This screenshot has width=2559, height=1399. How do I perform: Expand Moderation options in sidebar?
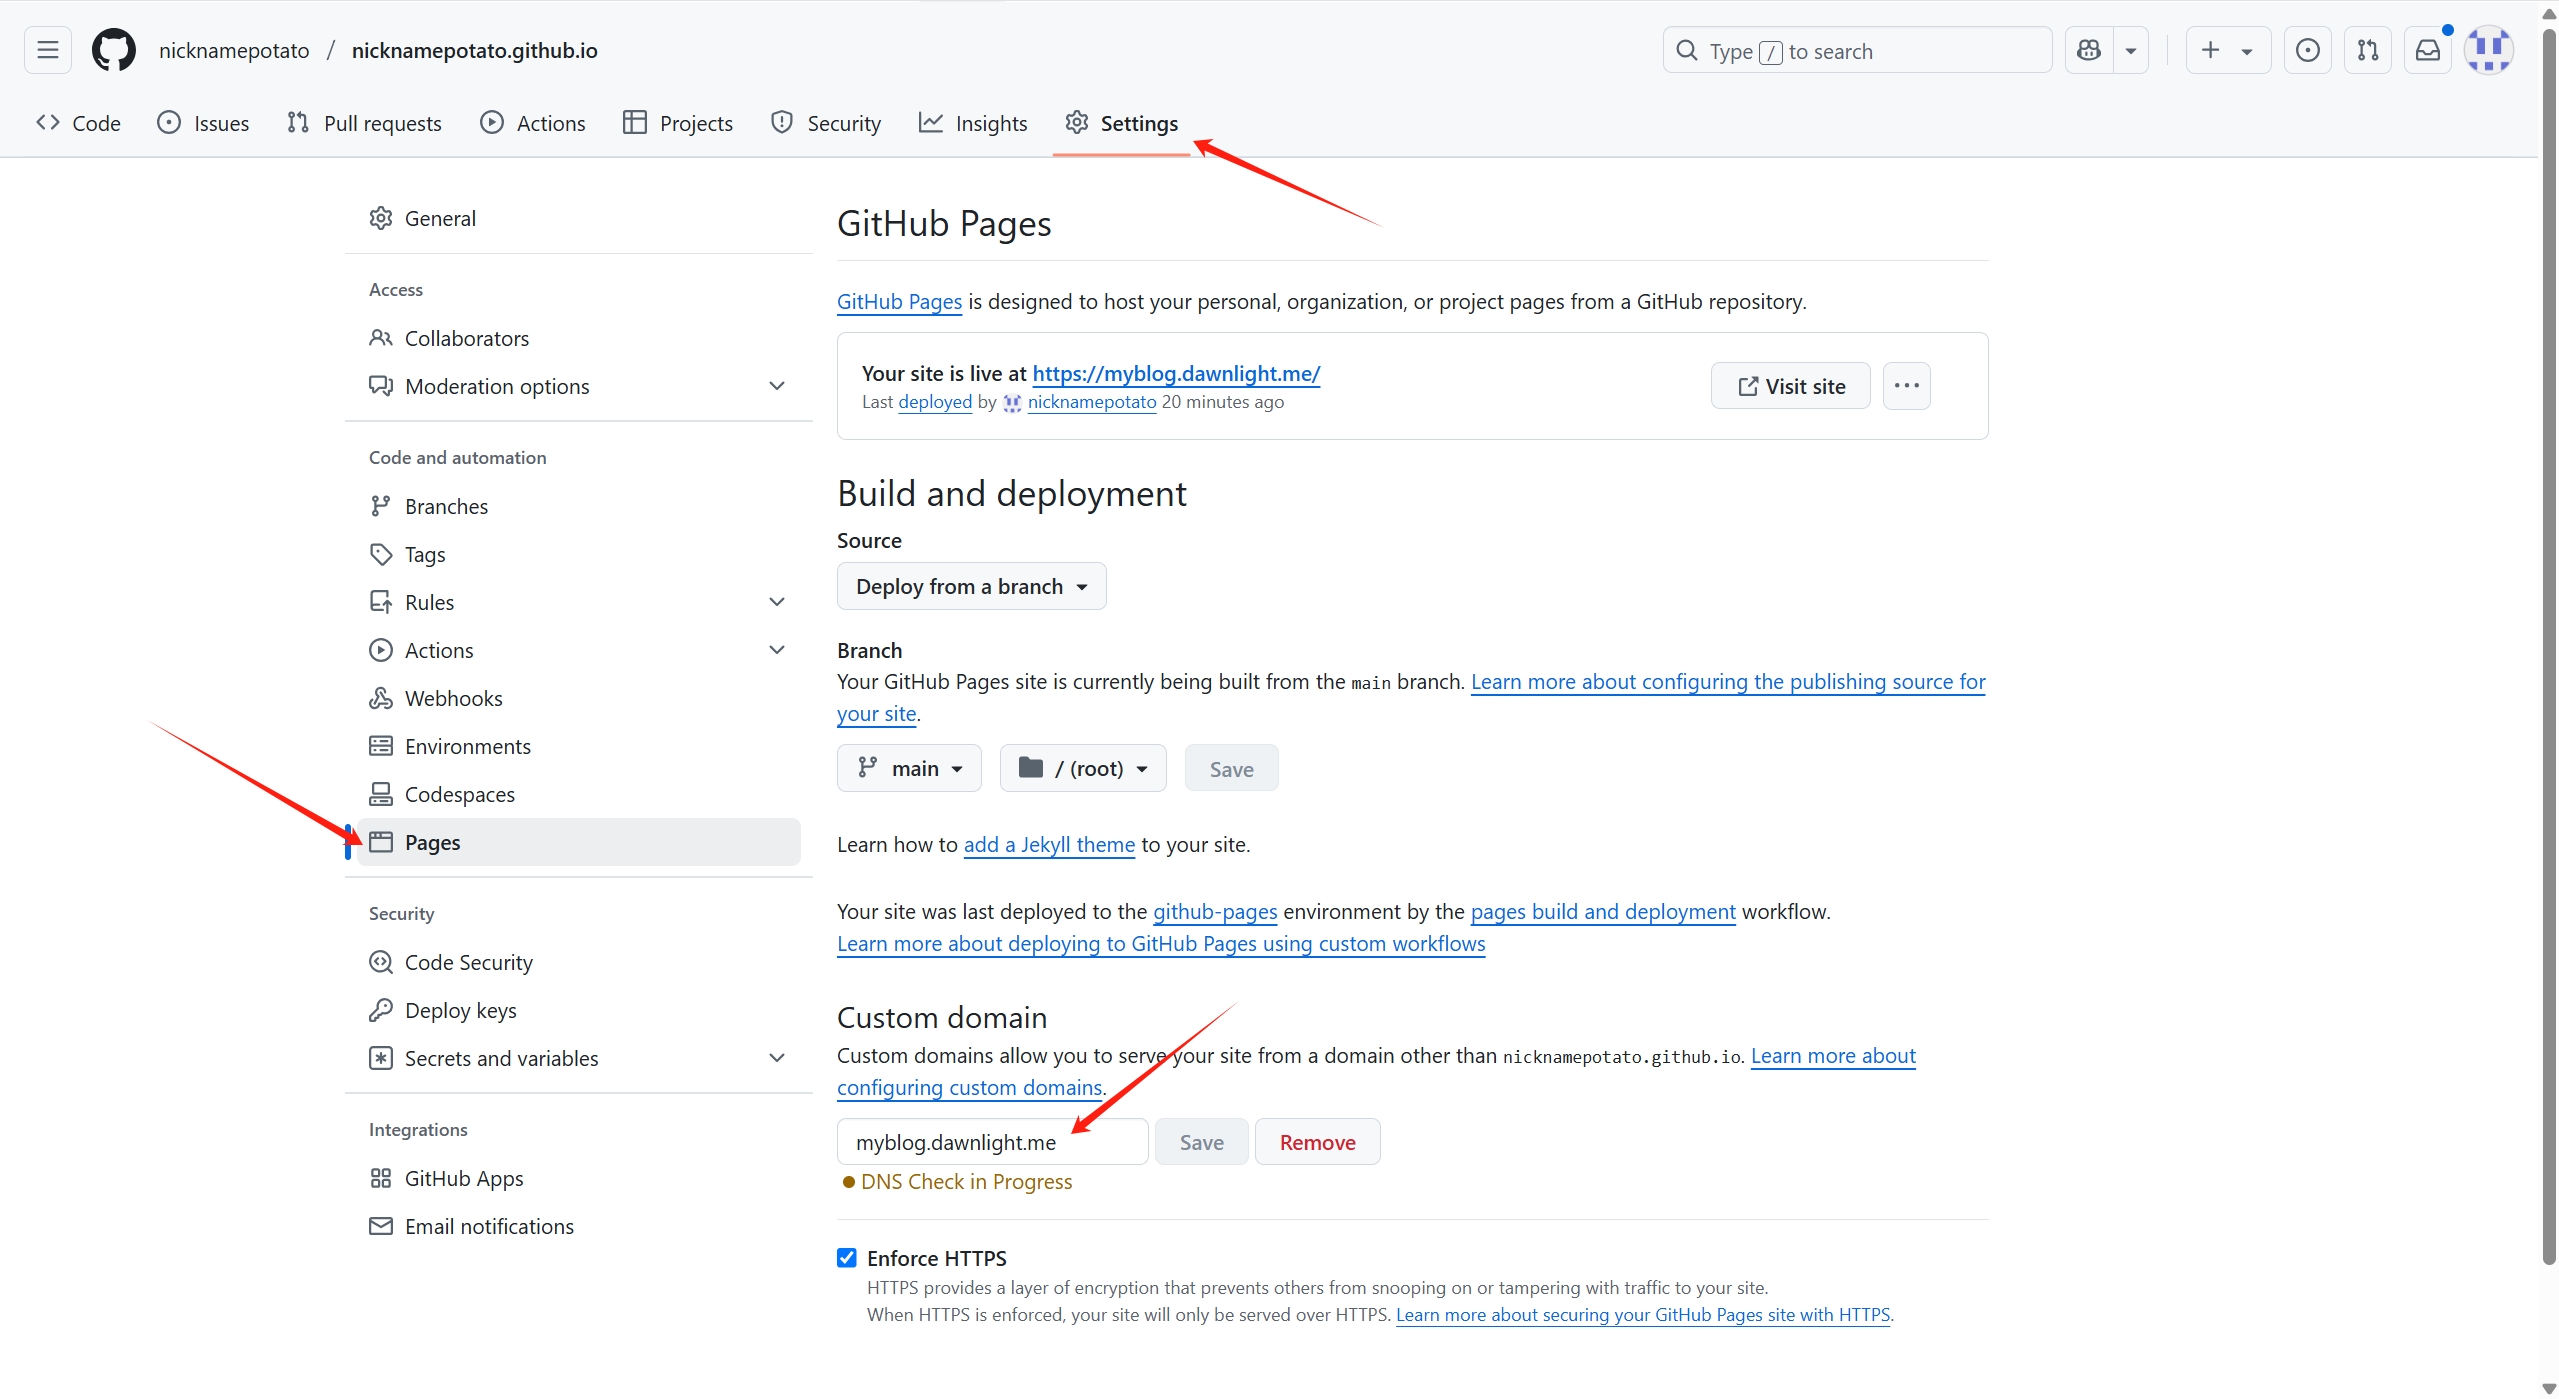point(776,386)
